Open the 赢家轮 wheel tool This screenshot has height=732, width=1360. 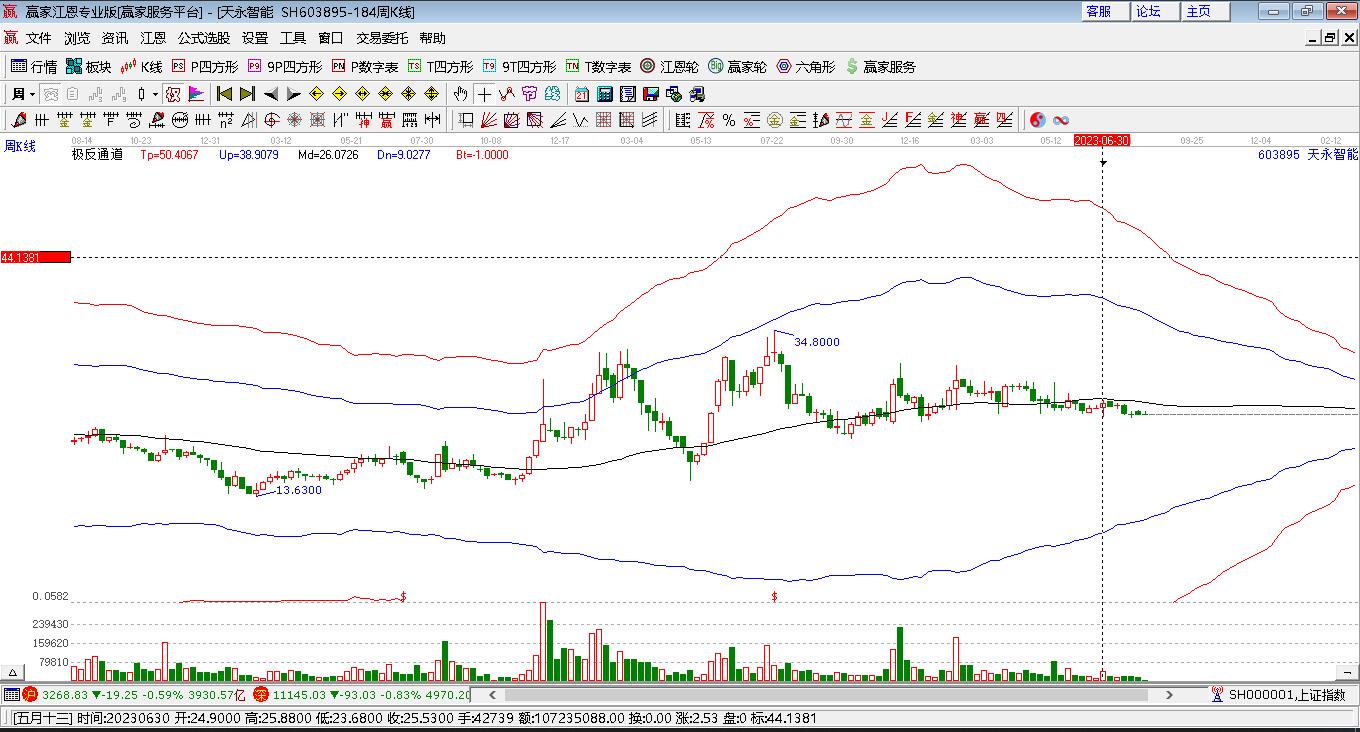point(737,67)
